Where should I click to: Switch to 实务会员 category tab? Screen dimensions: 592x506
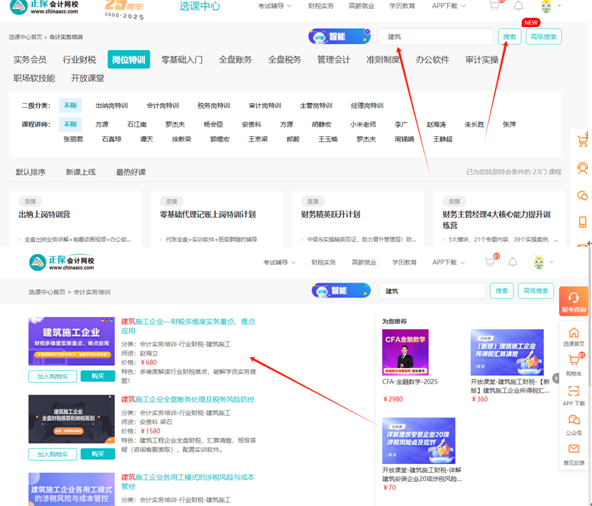(x=30, y=59)
